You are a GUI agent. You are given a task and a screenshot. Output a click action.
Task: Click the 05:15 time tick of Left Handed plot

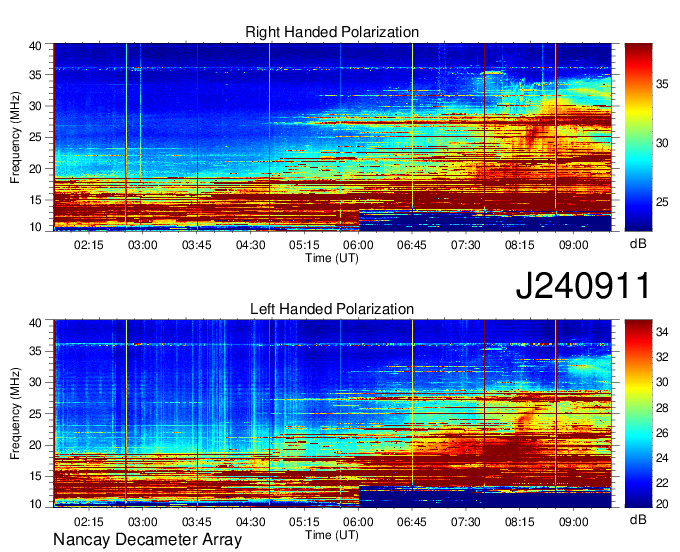pos(304,521)
